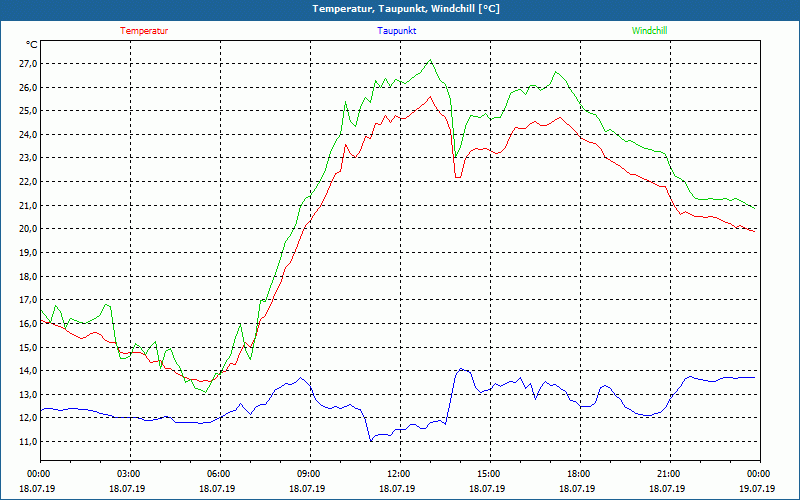This screenshot has width=800, height=500.
Task: Click the 21:00 time label
Action: click(670, 474)
